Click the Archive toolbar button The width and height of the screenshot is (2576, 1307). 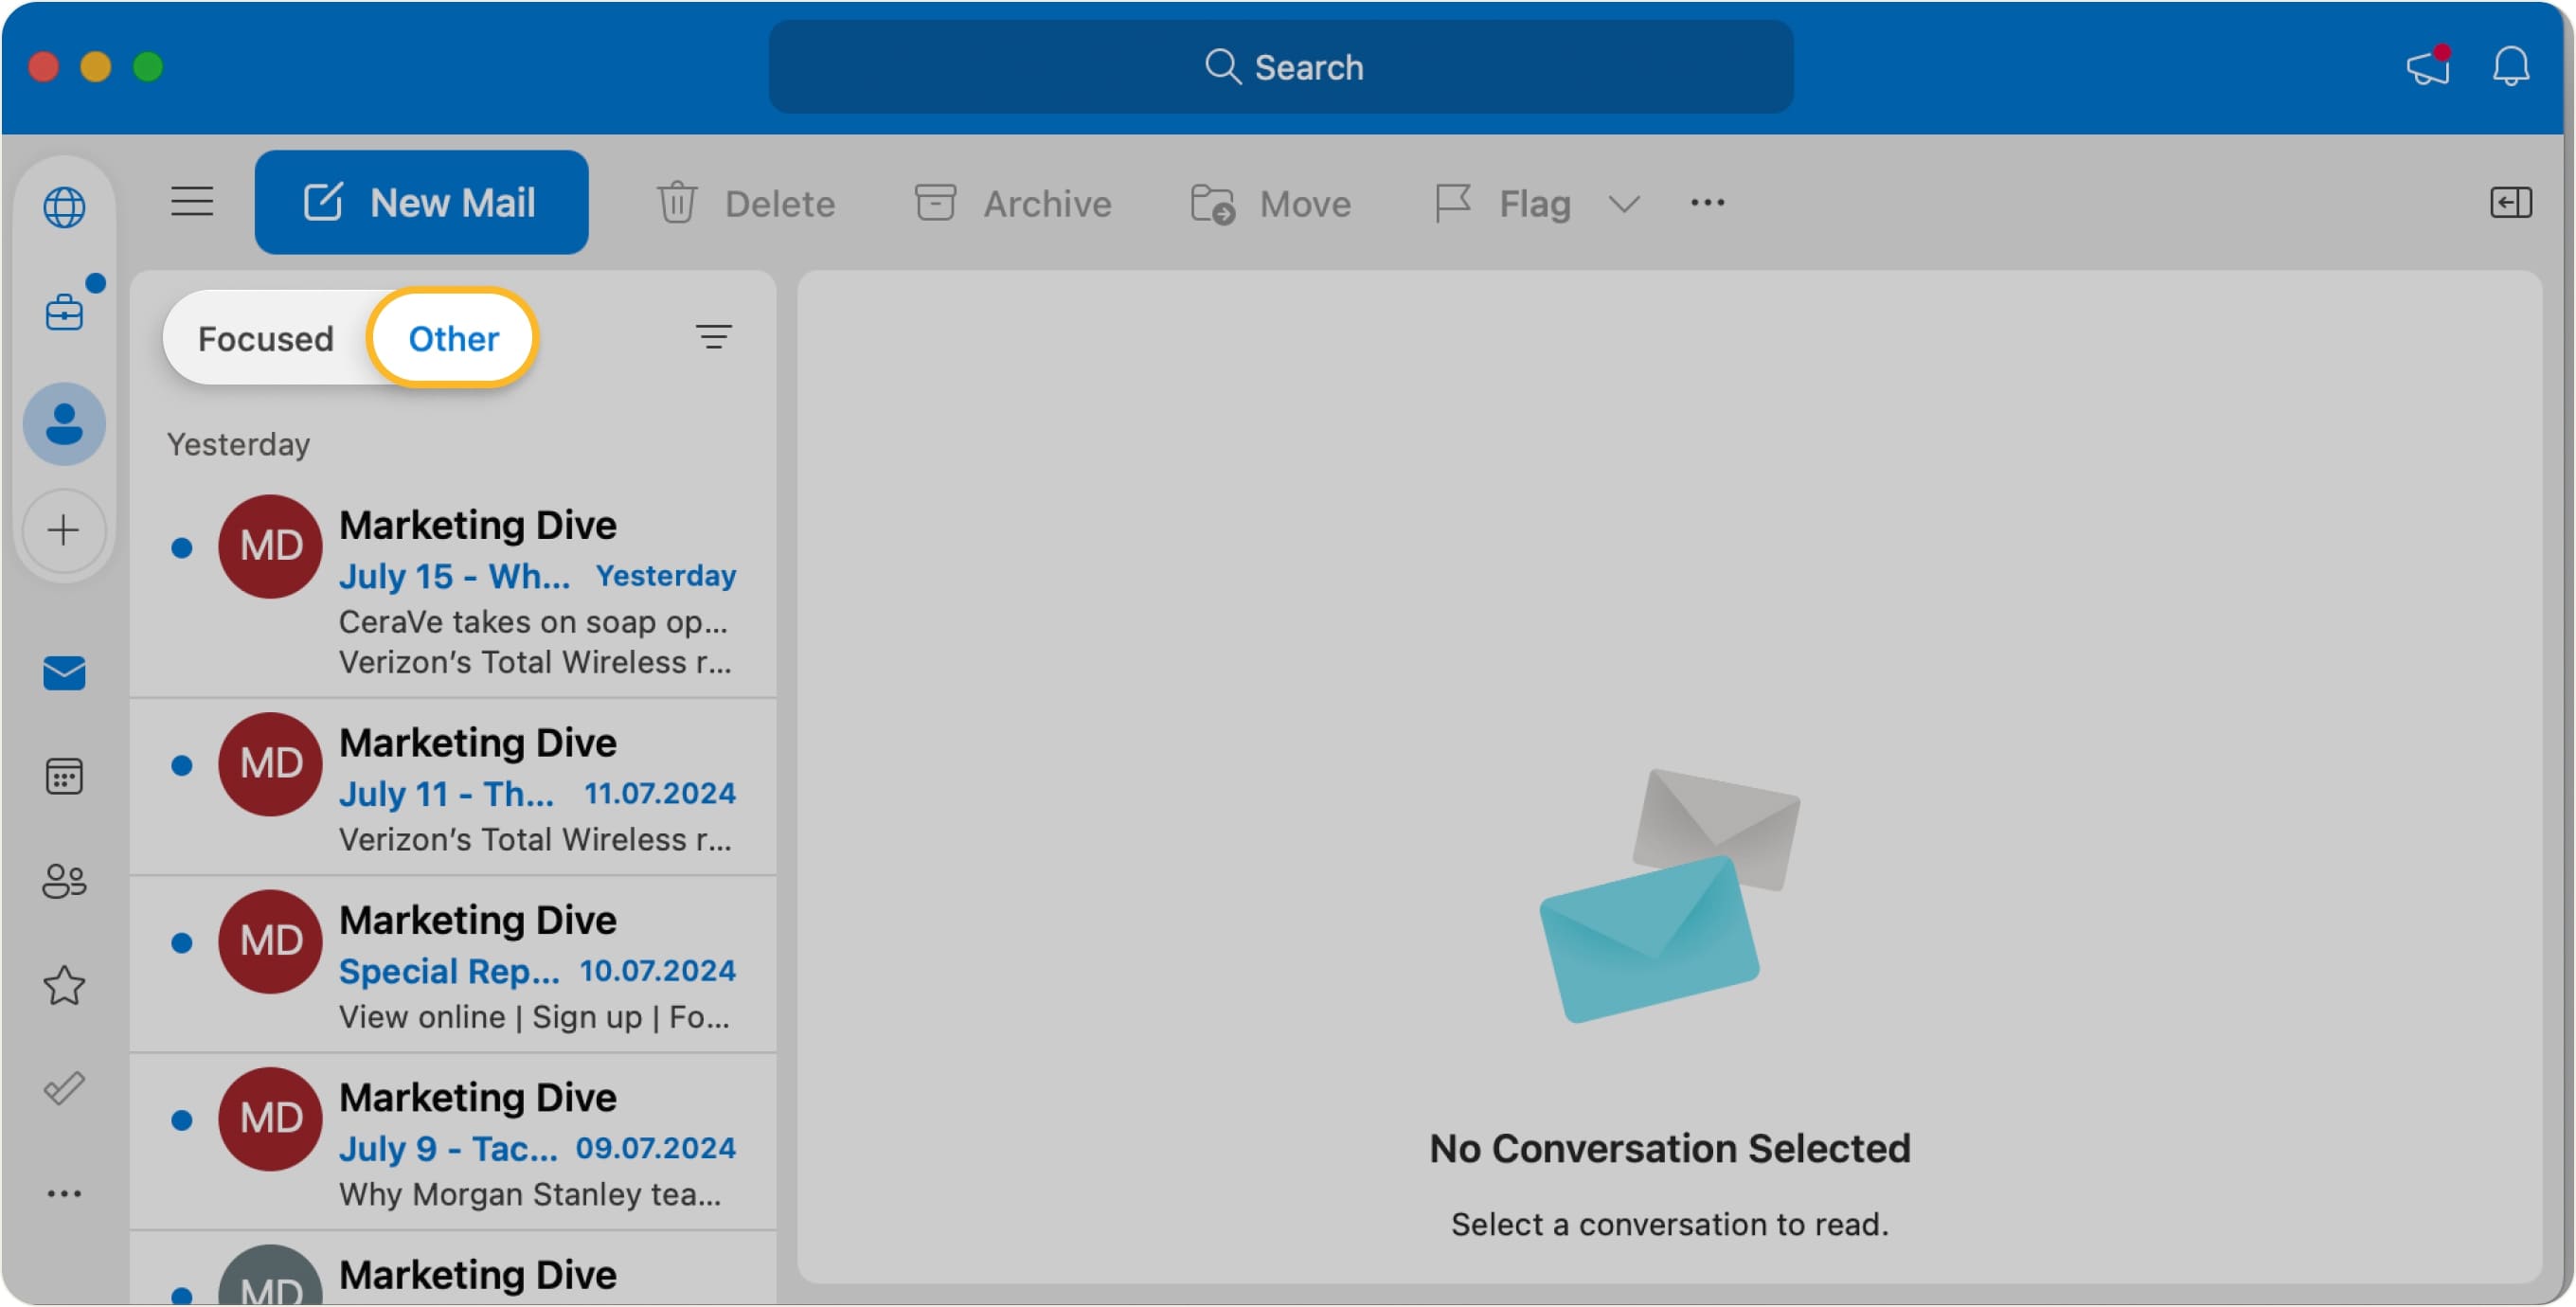pos(1013,203)
